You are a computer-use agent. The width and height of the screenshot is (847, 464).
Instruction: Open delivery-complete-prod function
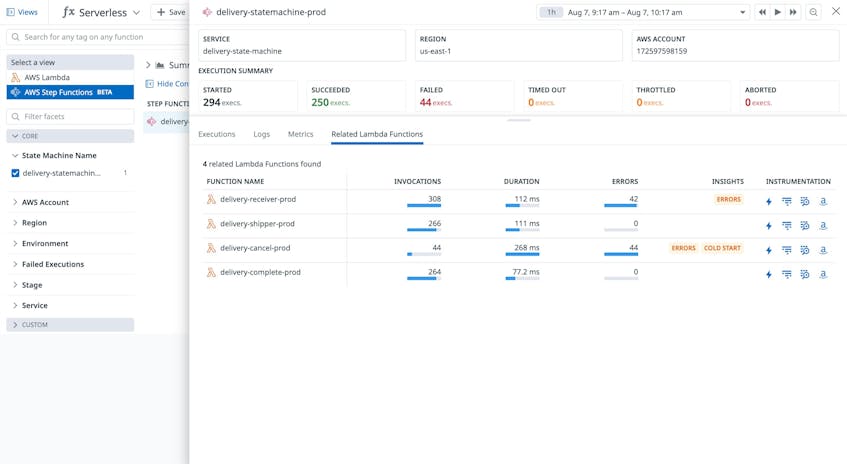pyautogui.click(x=260, y=272)
